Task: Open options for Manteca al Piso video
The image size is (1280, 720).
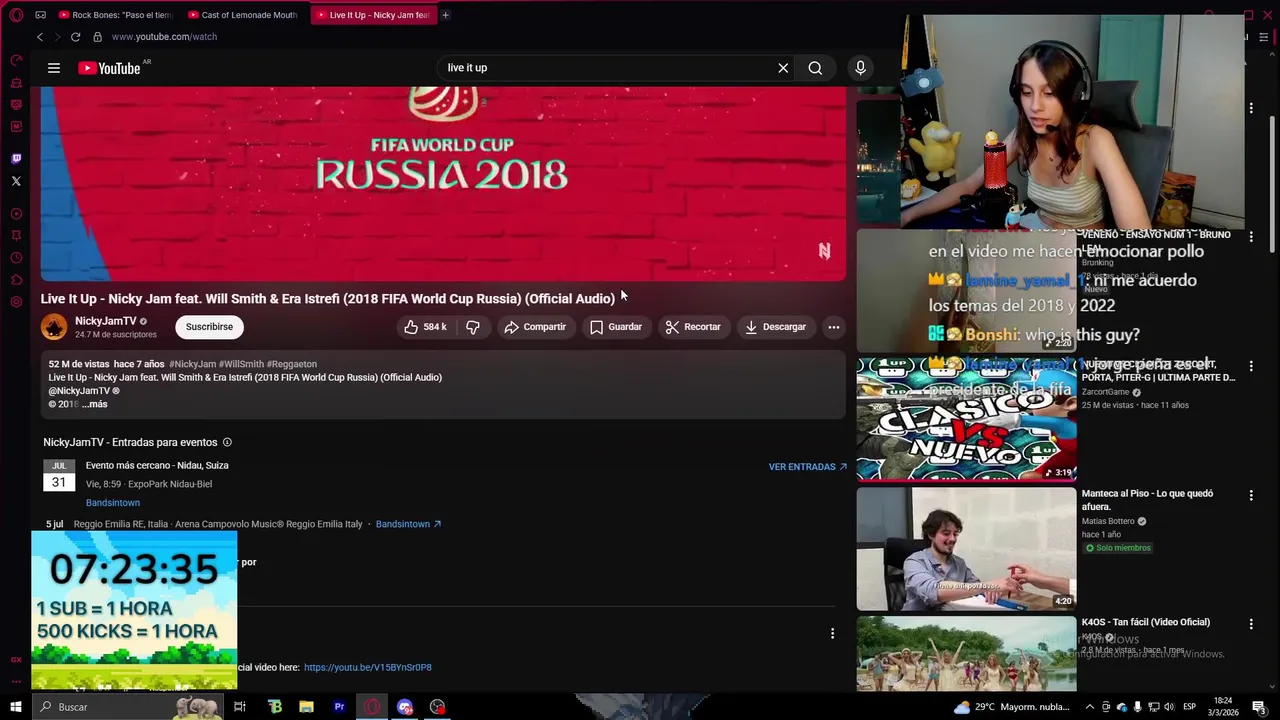Action: point(1251,495)
